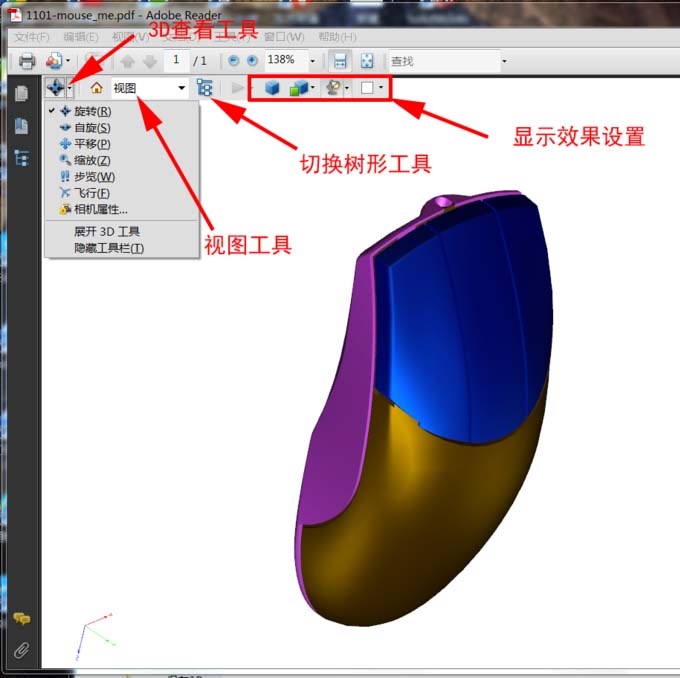
Task: Click the Print icon in toolbar
Action: 27,61
